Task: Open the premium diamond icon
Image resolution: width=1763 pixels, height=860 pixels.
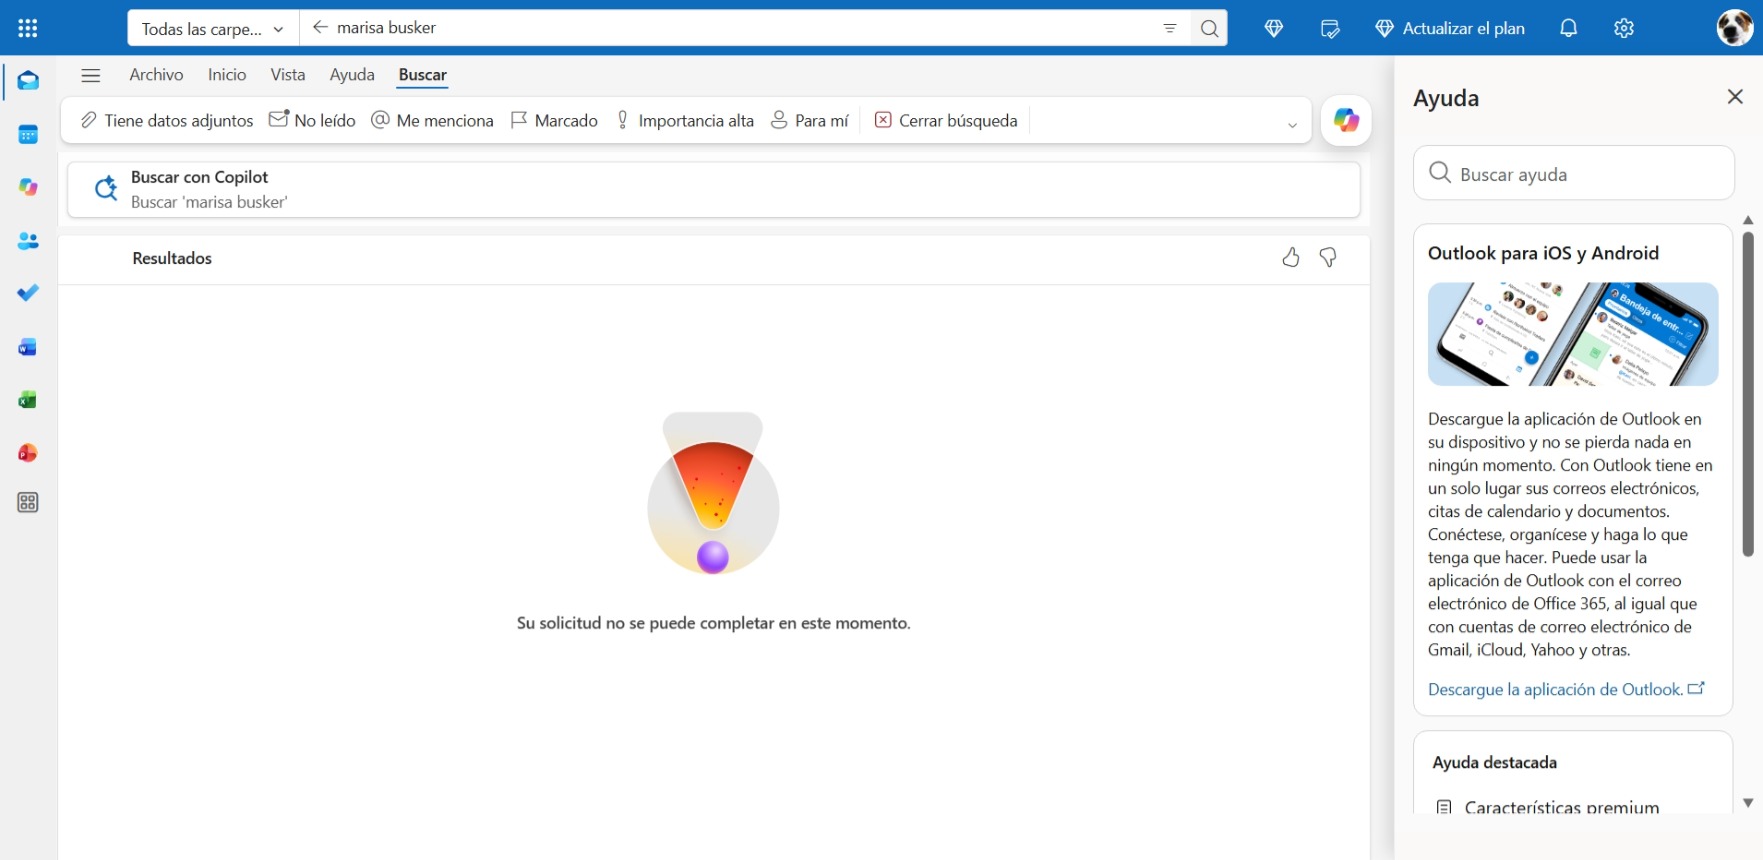Action: pos(1273,28)
